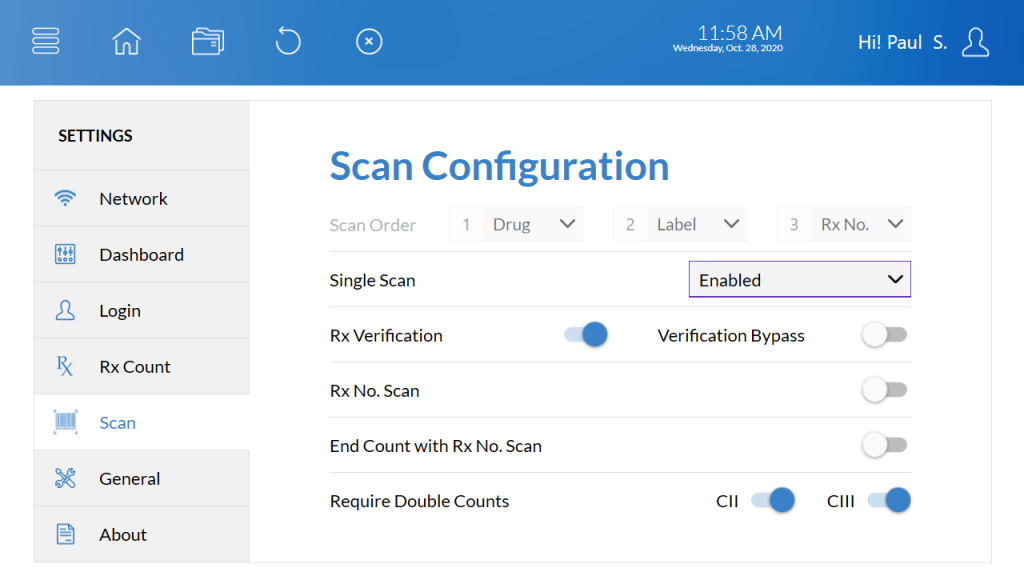
Task: Open the hamburger menu icon
Action: coord(46,41)
